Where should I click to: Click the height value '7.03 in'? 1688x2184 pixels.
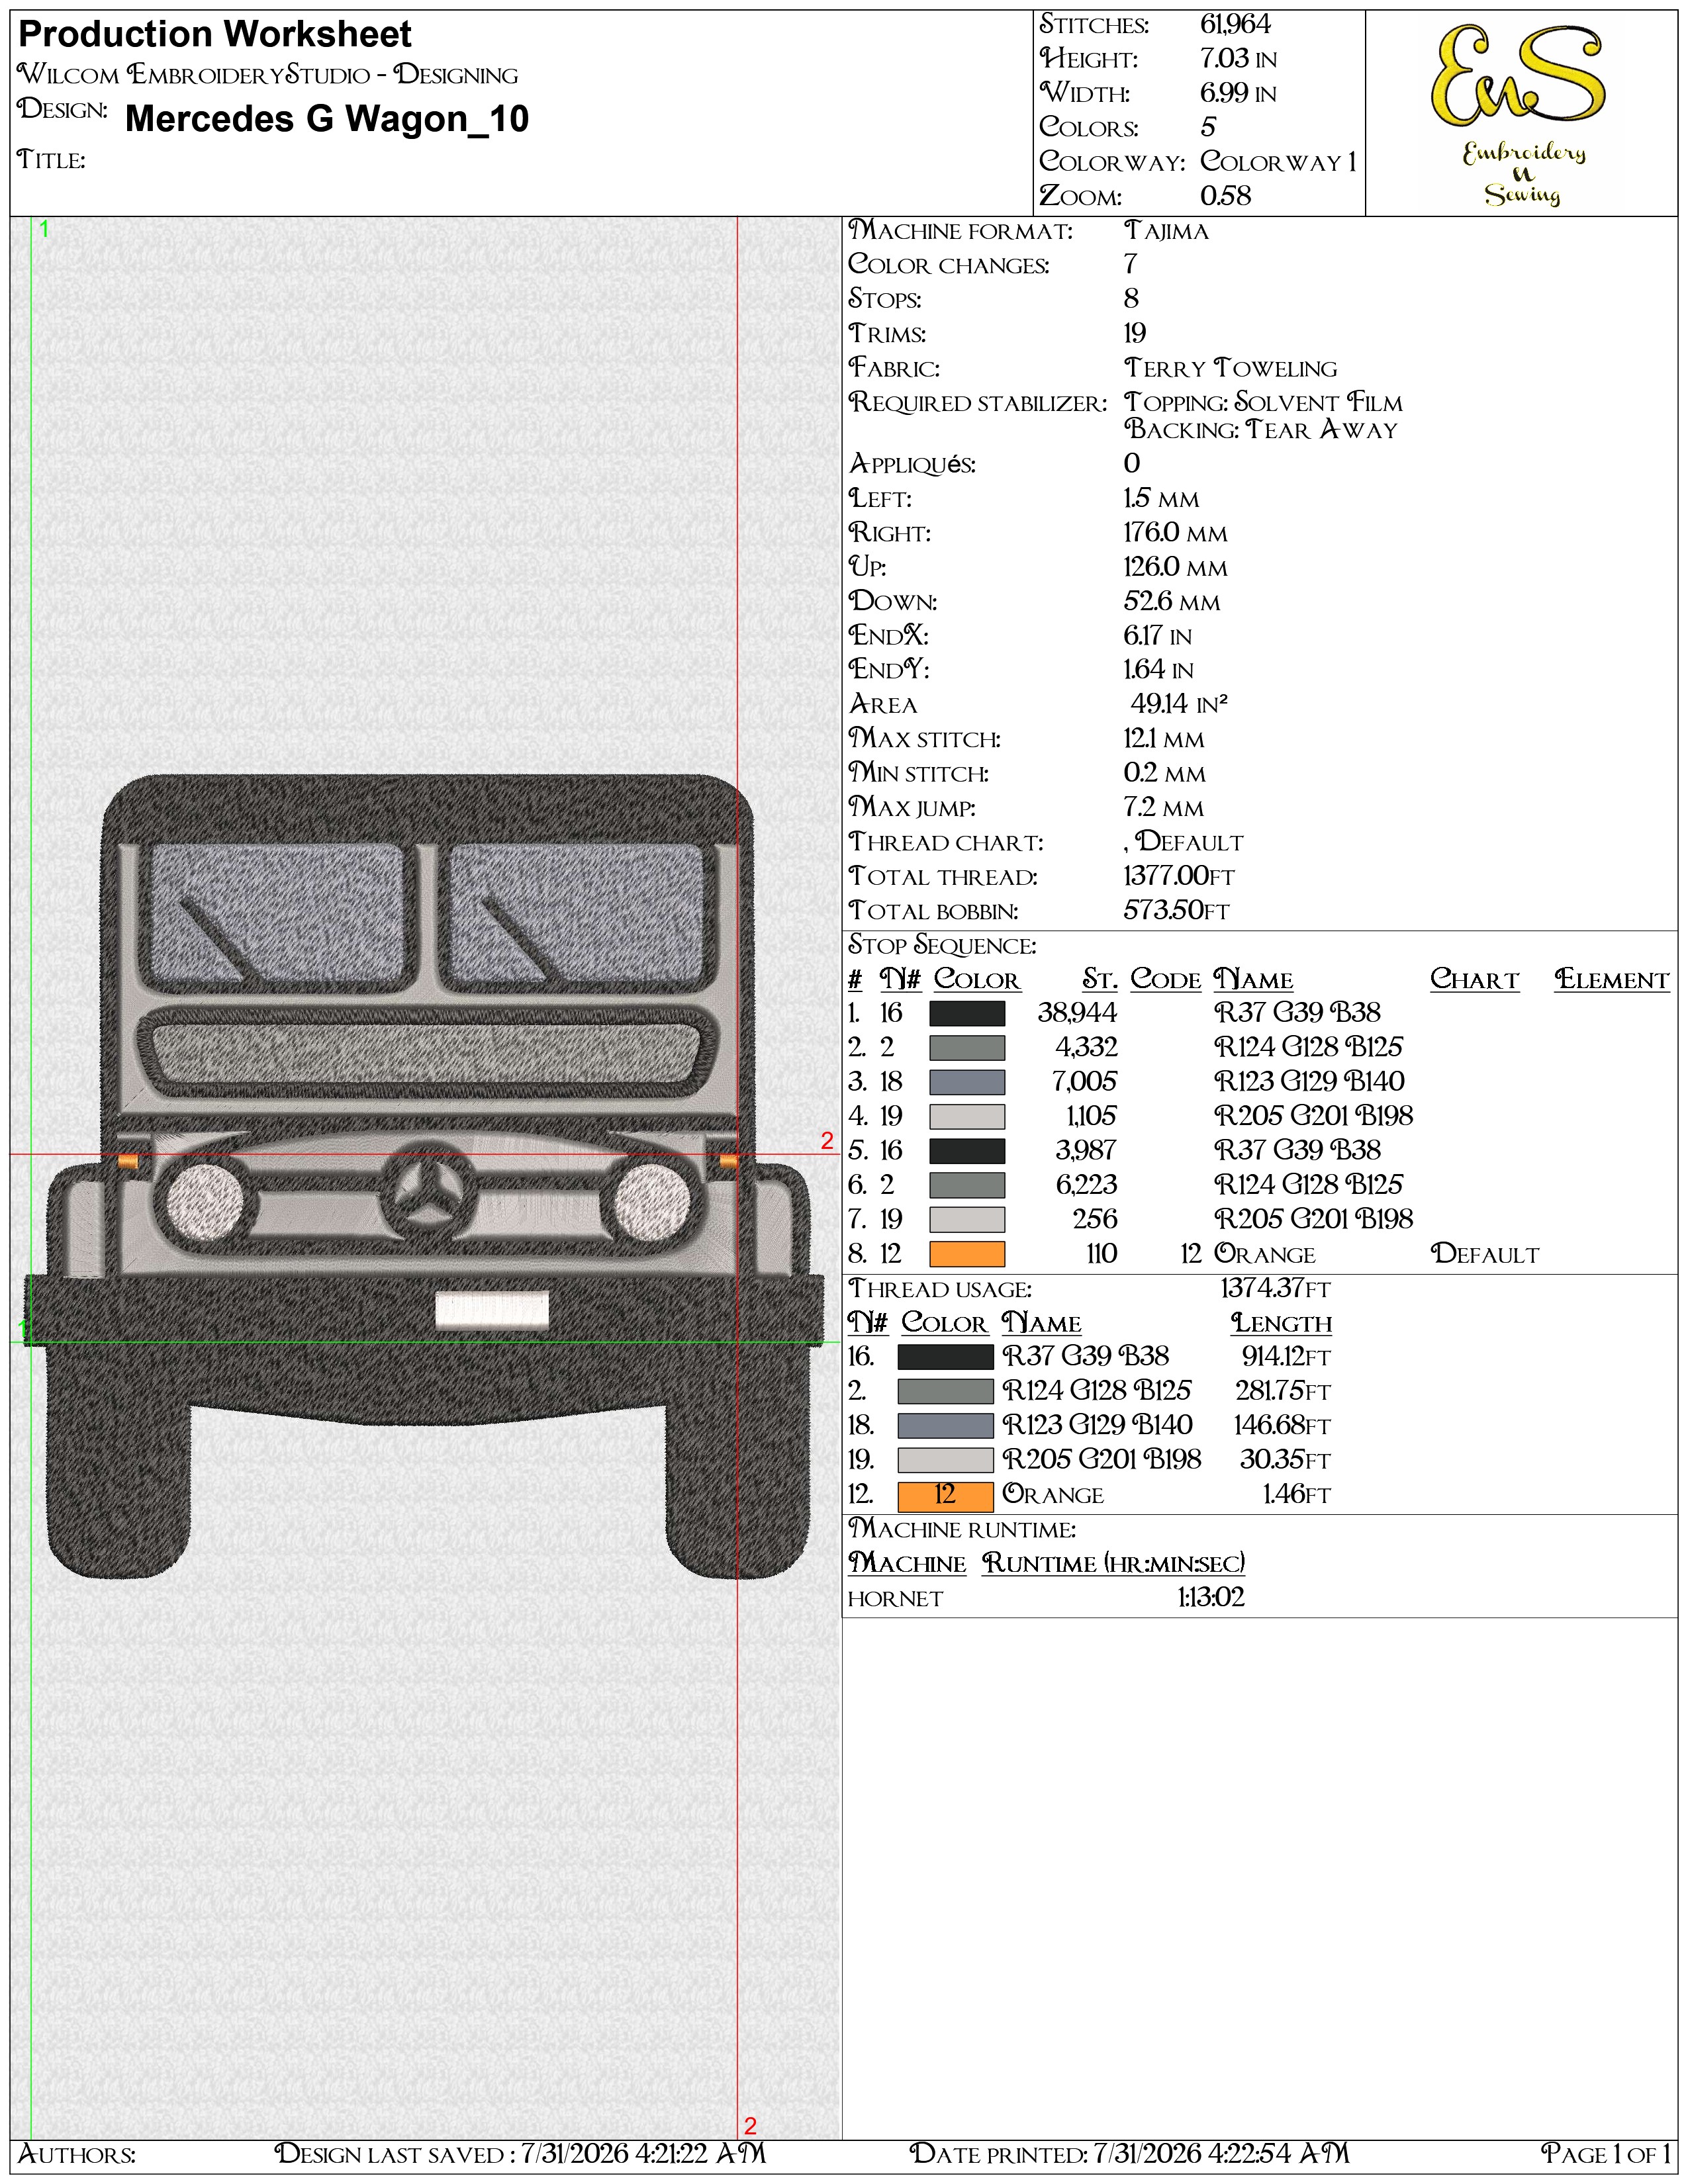[1238, 59]
